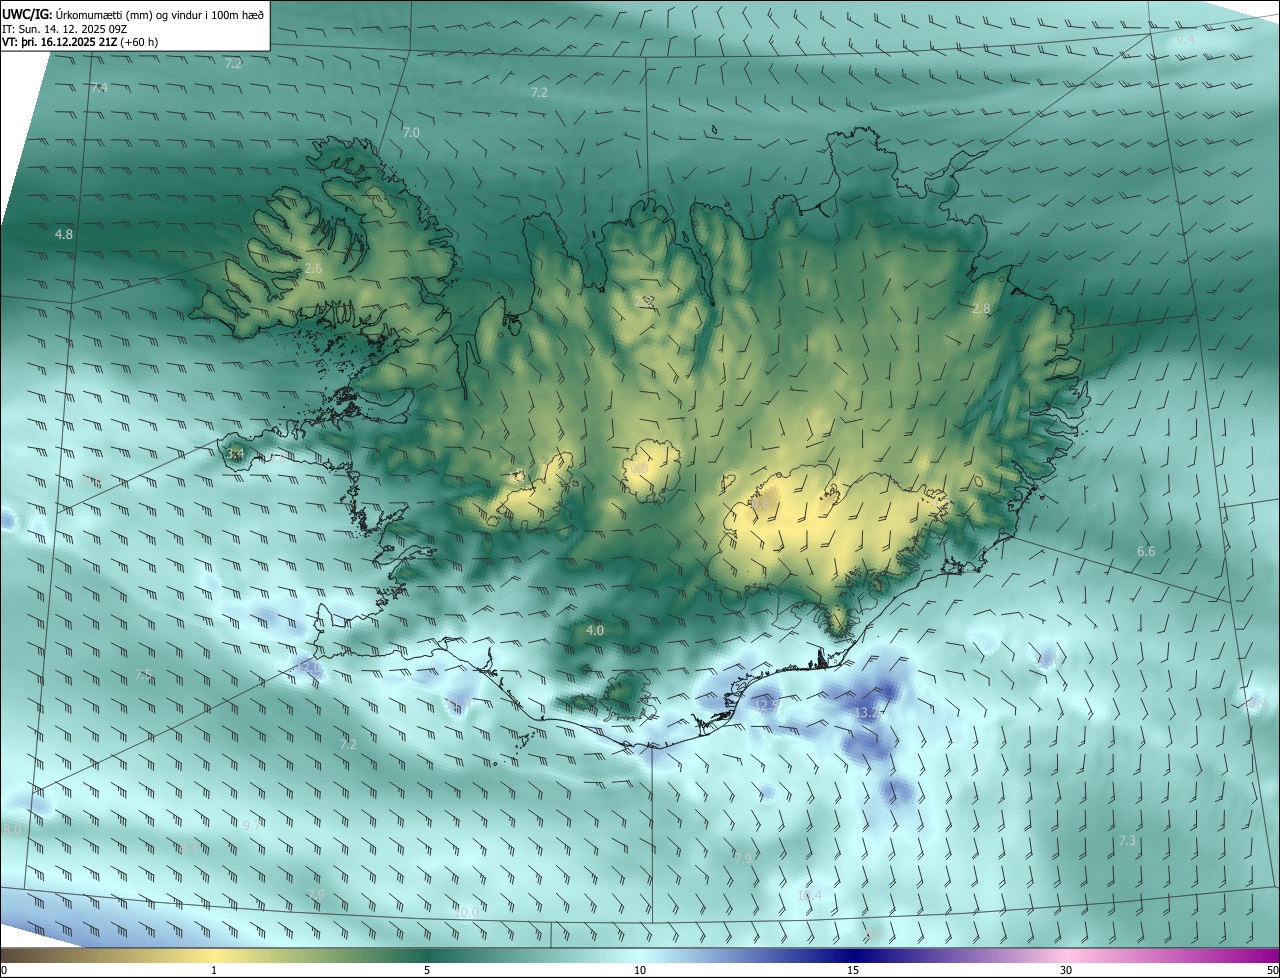Click the 7.0 value label on the map
This screenshot has width=1280, height=978.
point(411,132)
